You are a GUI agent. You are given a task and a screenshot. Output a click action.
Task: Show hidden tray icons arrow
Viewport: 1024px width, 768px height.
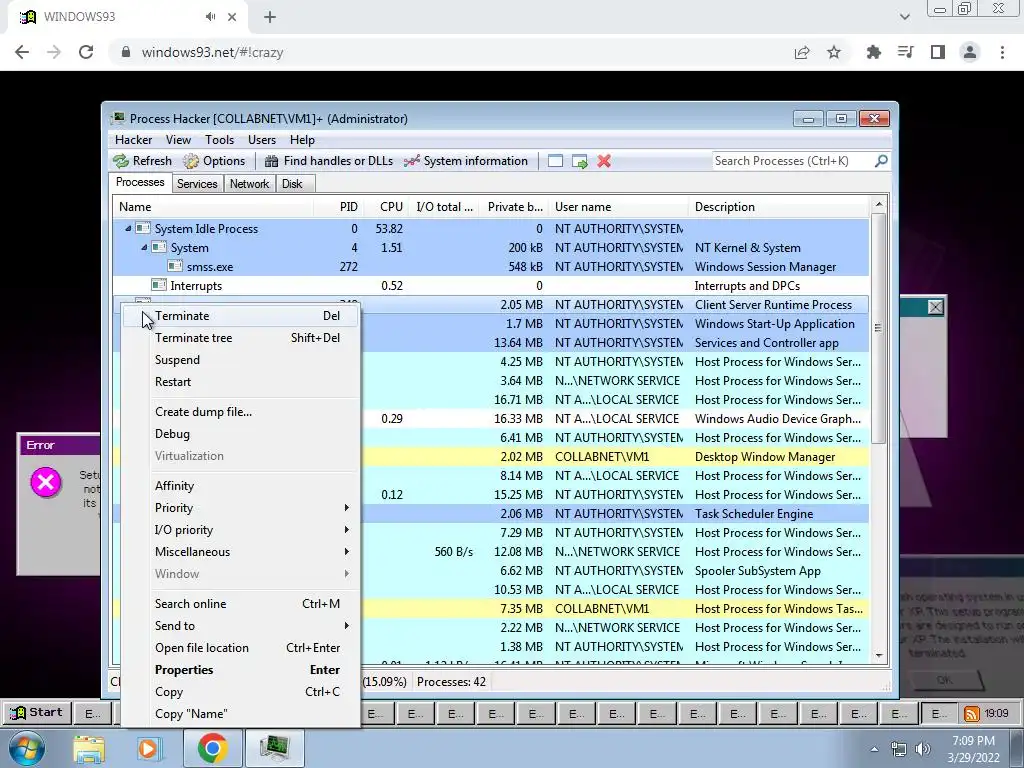(874, 749)
